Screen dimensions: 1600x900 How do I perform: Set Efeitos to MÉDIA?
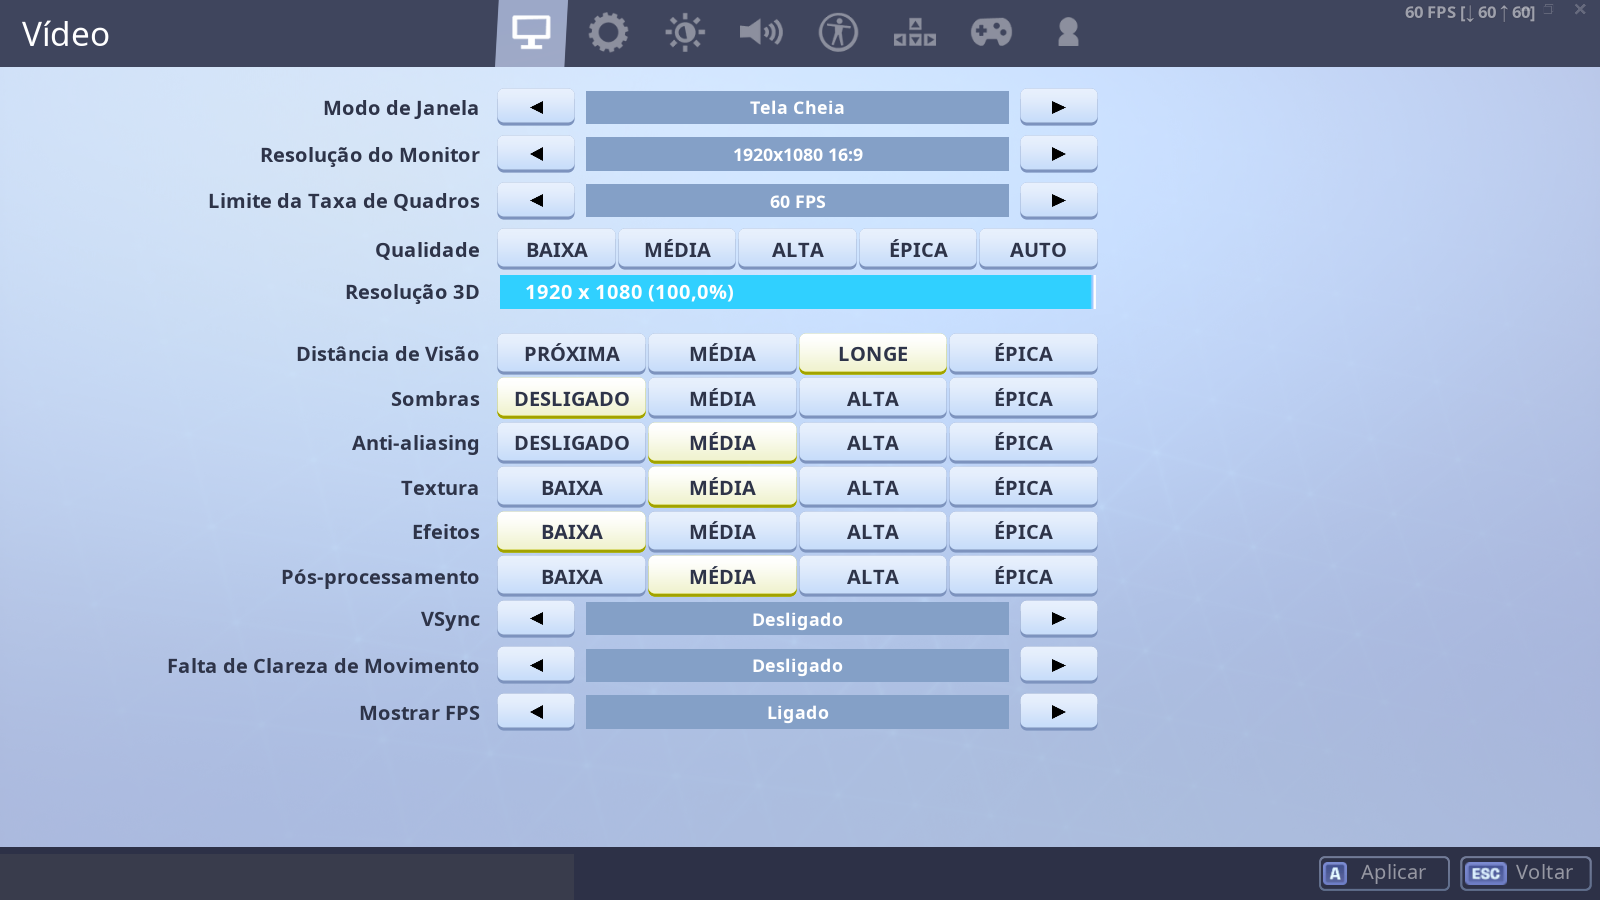point(722,532)
